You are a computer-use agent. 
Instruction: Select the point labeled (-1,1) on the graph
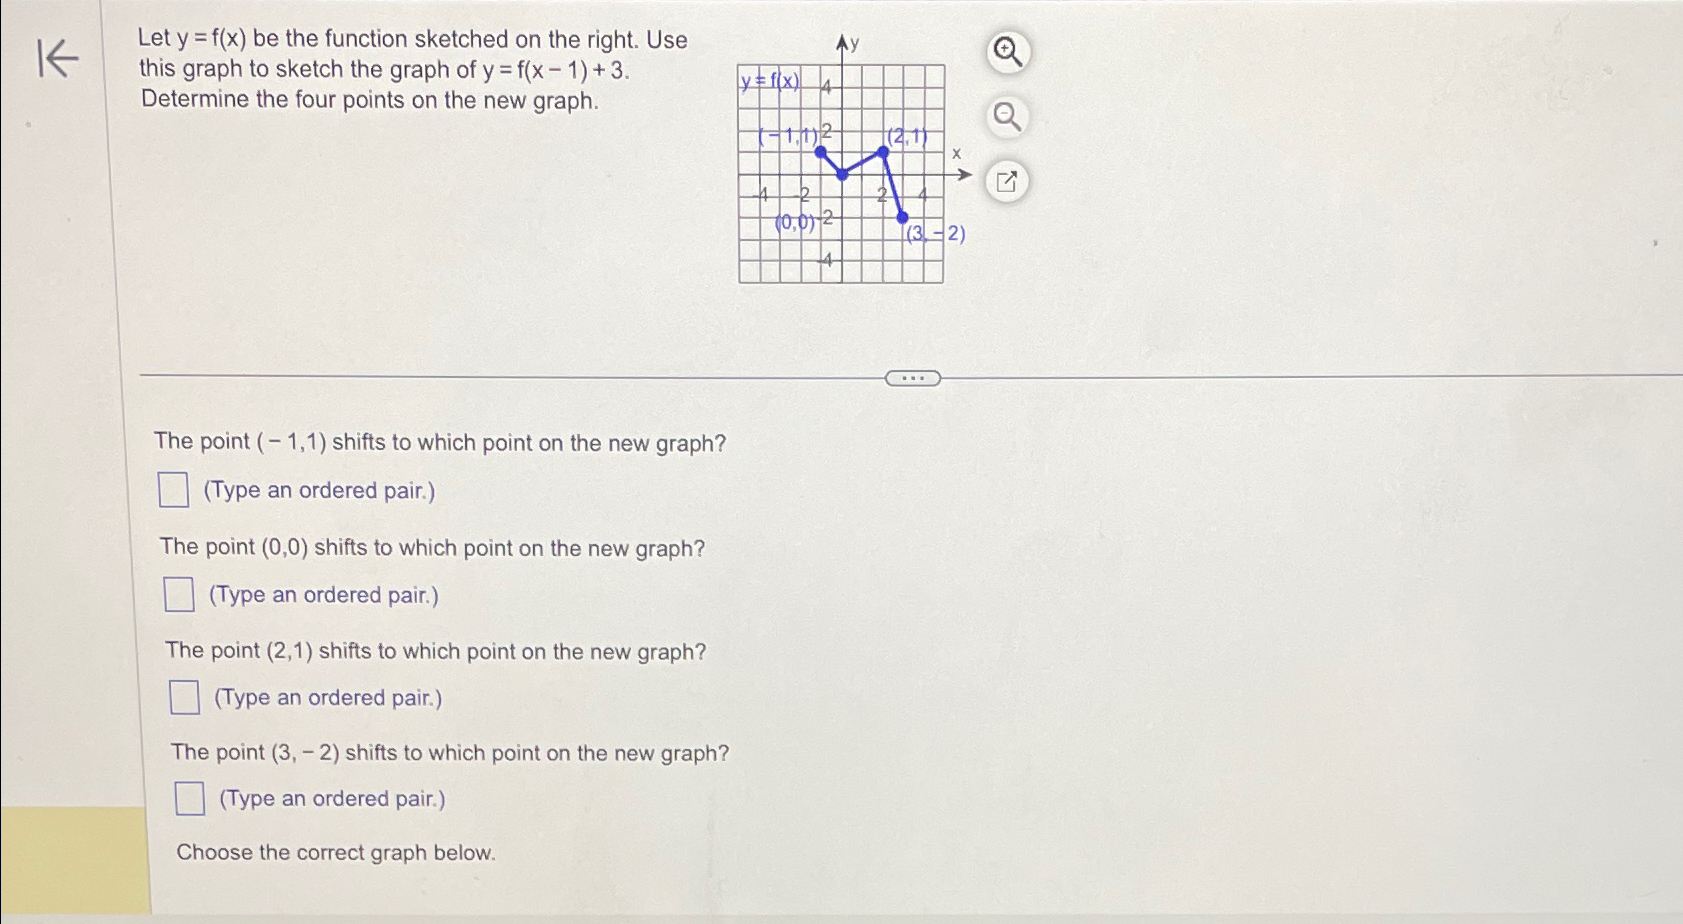tap(820, 152)
